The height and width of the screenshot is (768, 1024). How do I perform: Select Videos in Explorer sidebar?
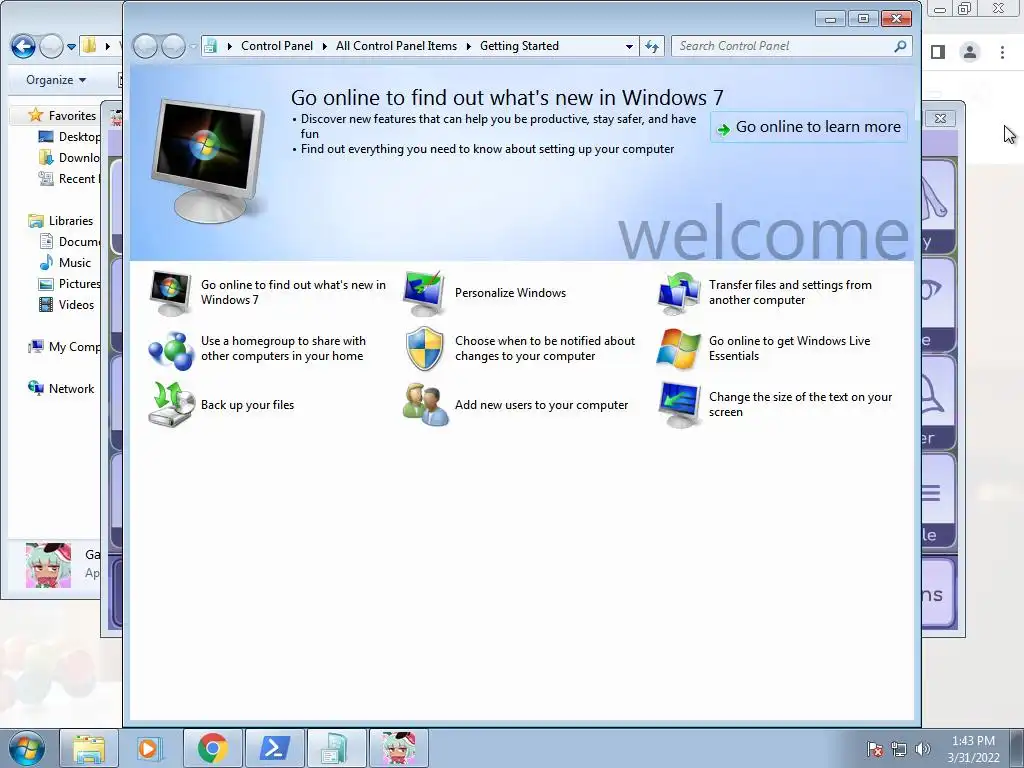coord(76,304)
